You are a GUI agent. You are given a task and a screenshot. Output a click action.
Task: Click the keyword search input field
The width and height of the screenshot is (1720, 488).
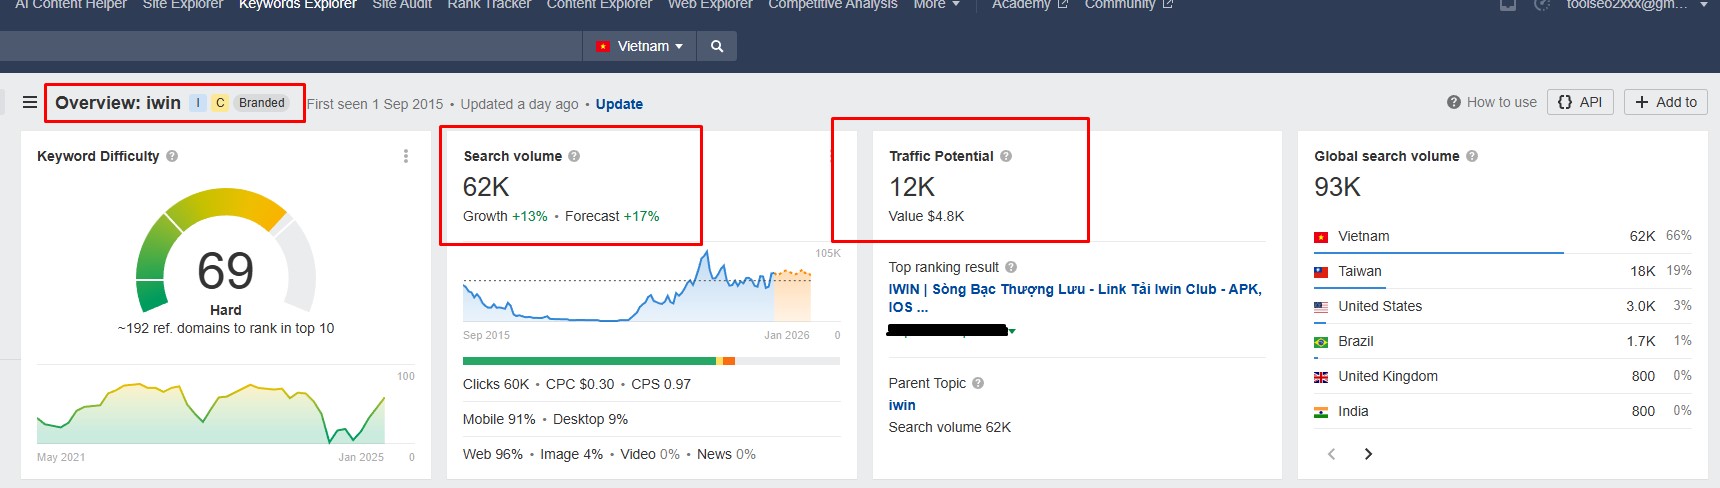[x=290, y=46]
